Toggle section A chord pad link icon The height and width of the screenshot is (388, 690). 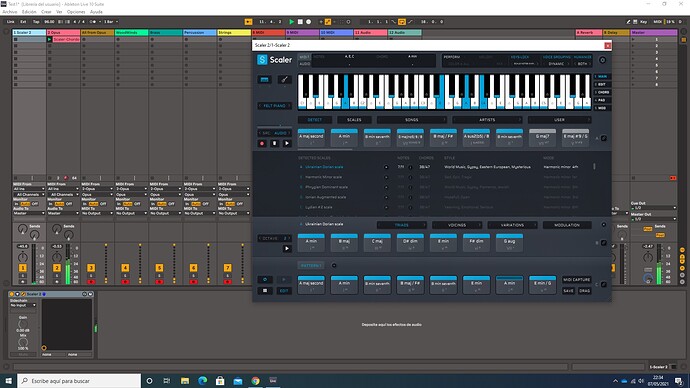[x=604, y=138]
